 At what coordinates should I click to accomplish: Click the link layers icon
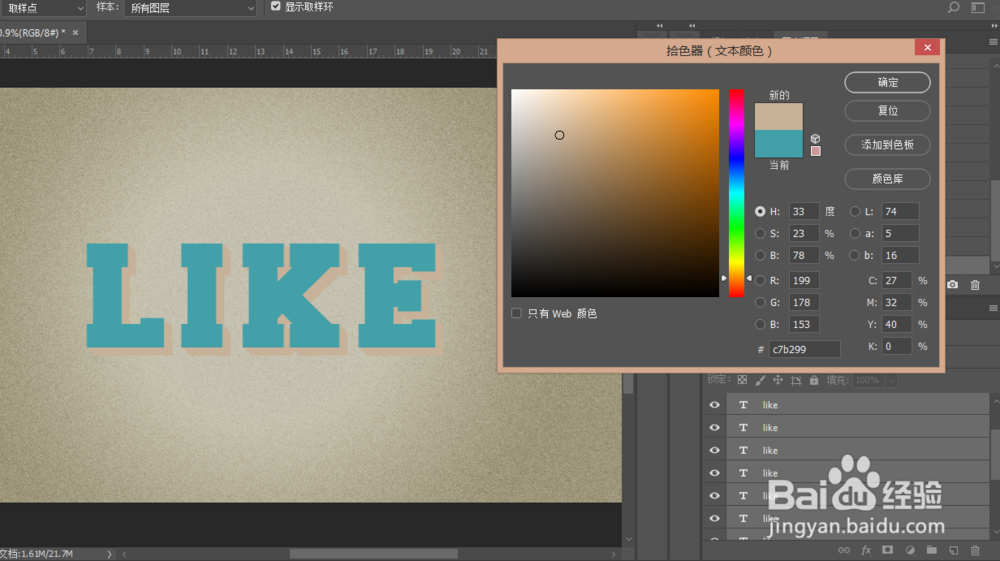(x=844, y=550)
